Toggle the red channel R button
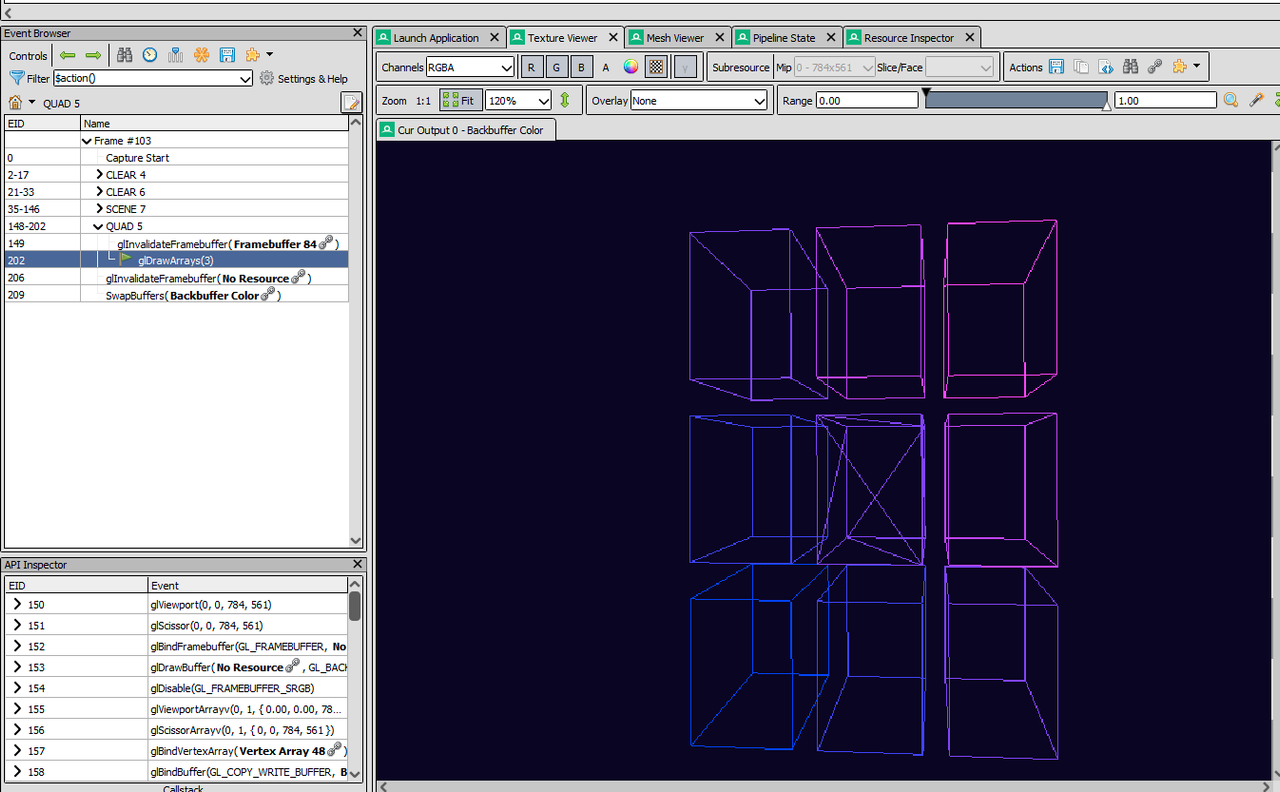This screenshot has height=792, width=1280. pos(531,67)
